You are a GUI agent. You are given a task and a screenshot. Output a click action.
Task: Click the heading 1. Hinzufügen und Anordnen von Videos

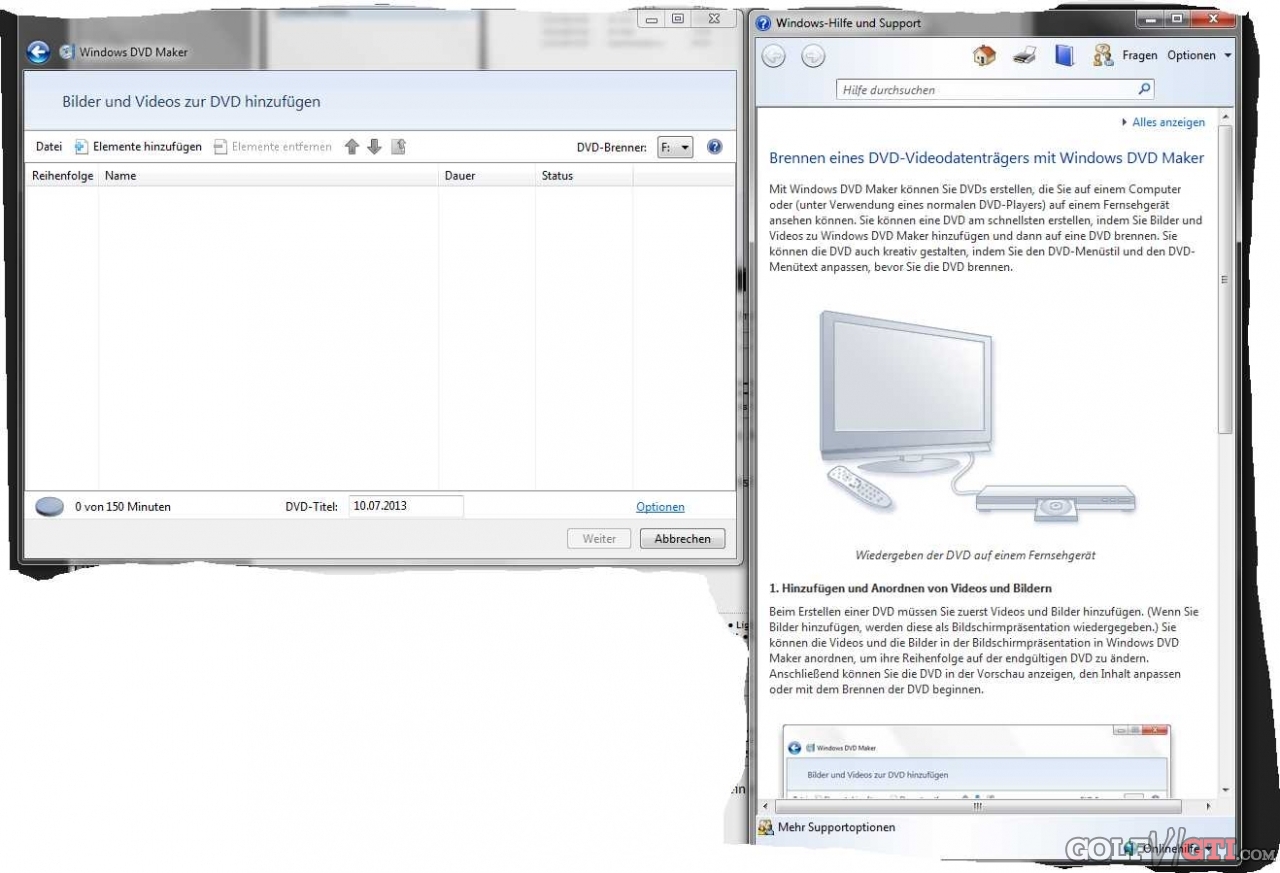click(x=910, y=588)
